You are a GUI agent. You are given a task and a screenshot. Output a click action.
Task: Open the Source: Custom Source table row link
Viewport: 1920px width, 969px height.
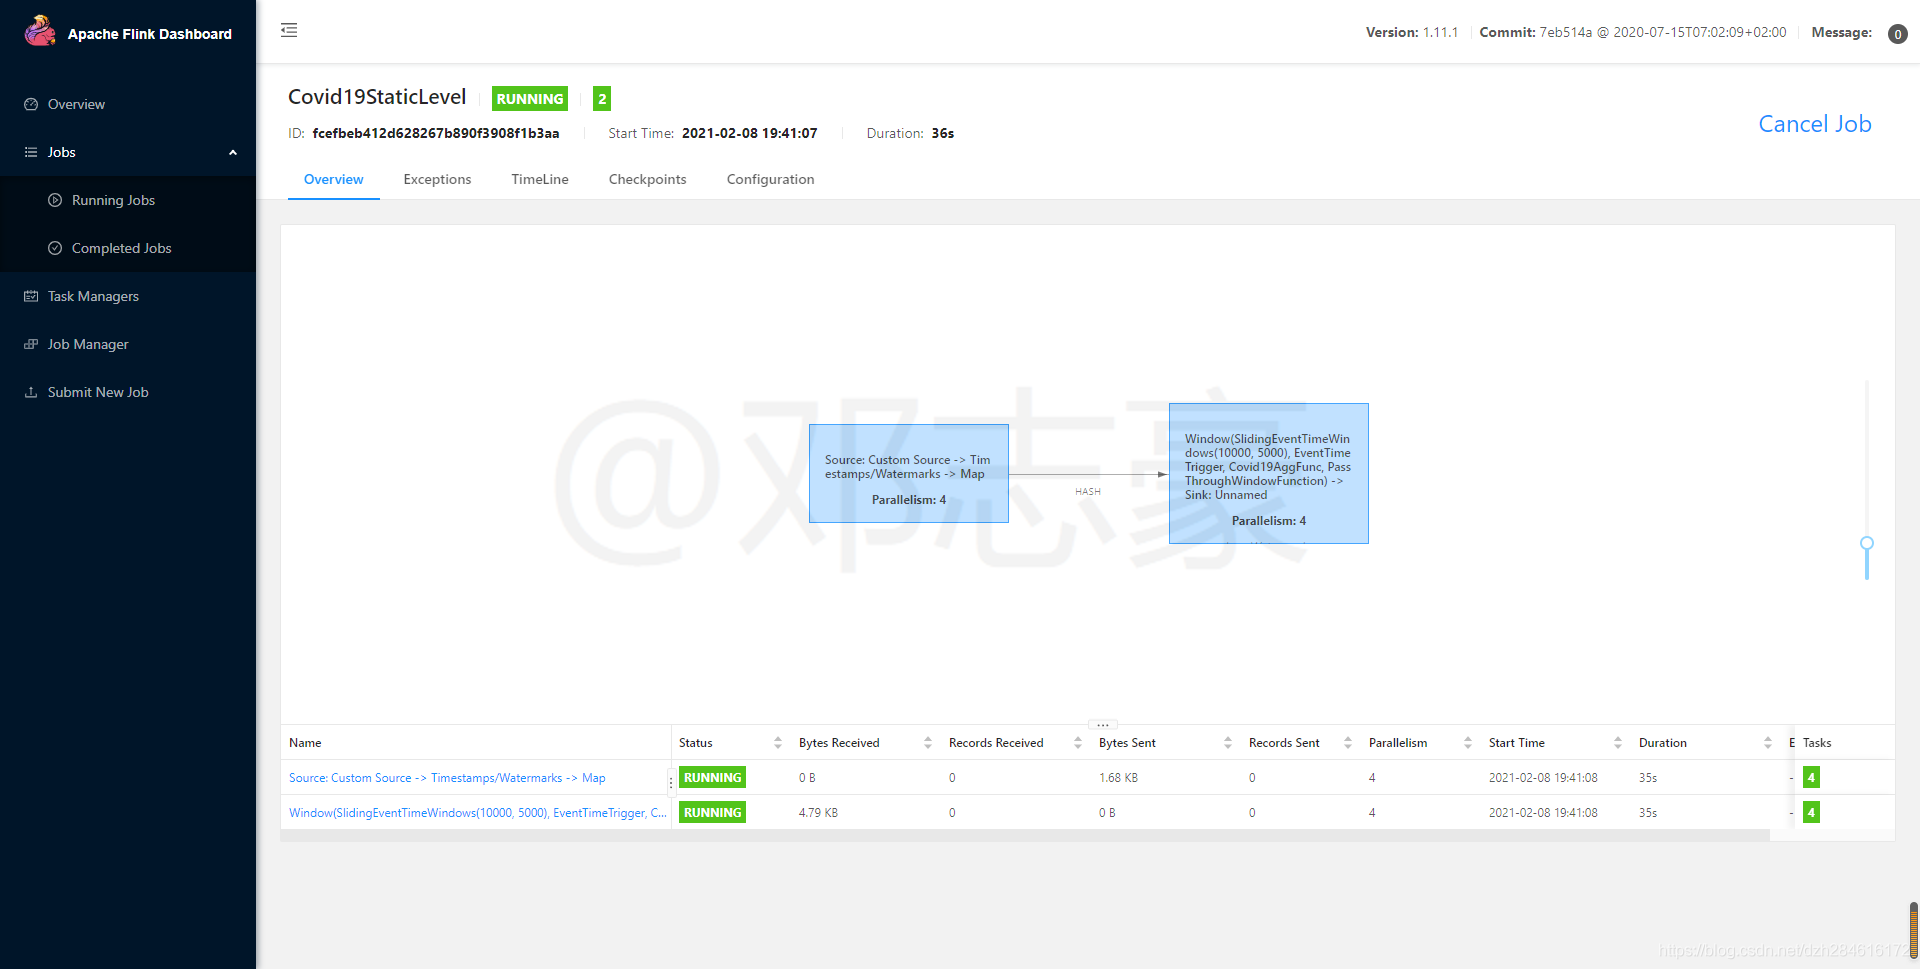point(447,778)
